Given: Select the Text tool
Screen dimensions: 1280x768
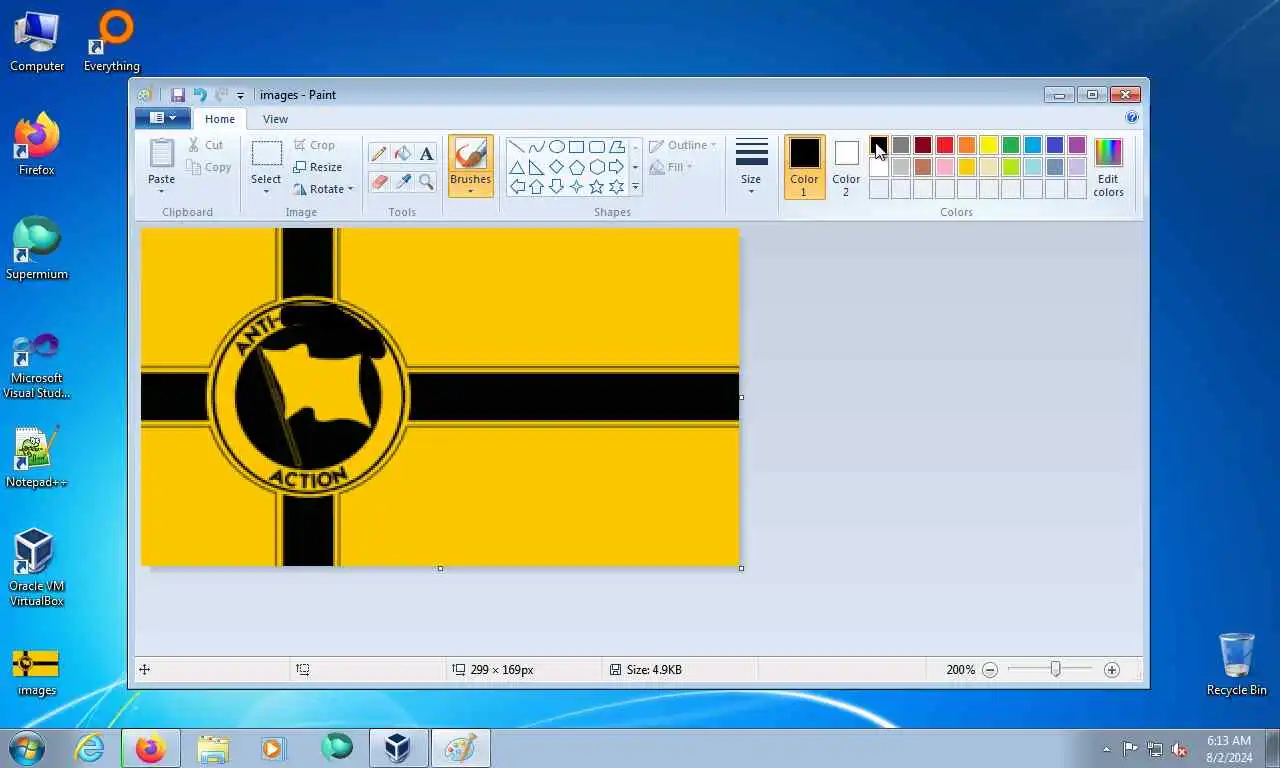Looking at the screenshot, I should [427, 153].
